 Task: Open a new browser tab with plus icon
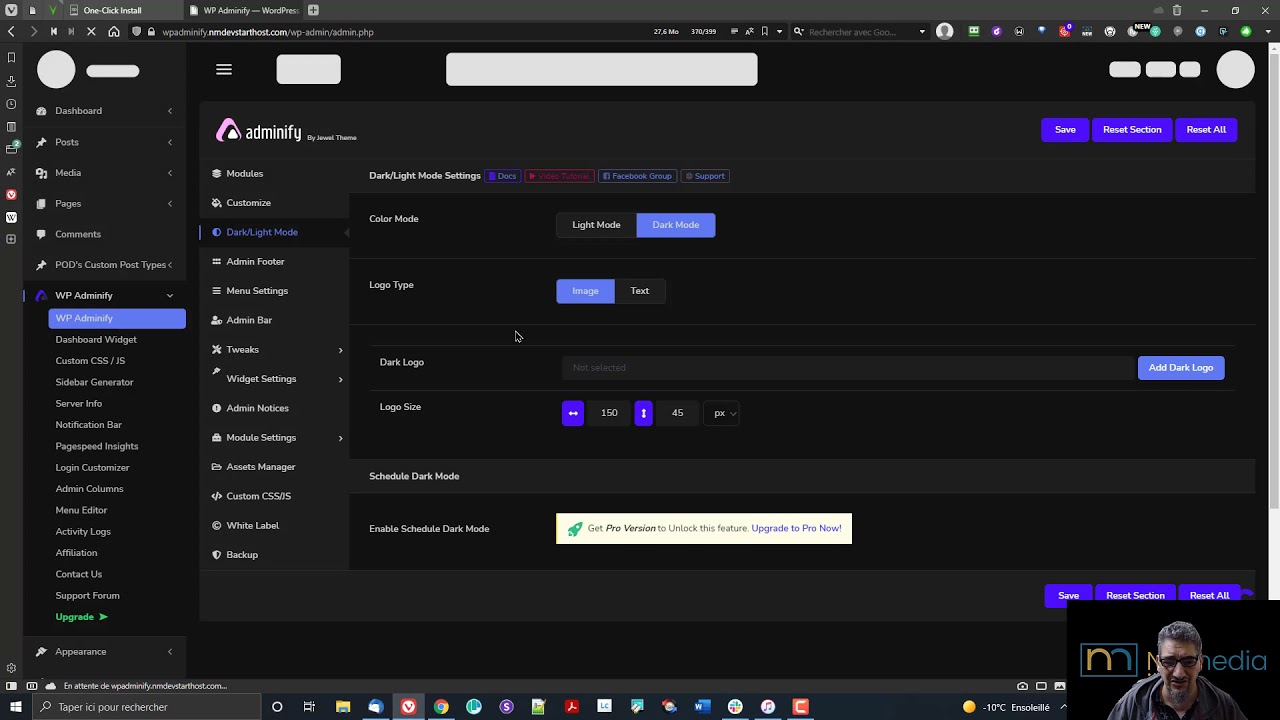tap(313, 10)
